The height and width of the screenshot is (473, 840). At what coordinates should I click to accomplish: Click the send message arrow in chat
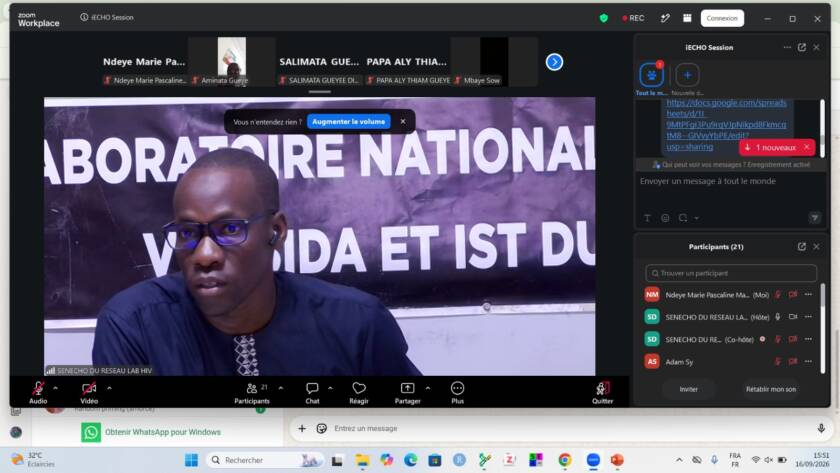click(x=814, y=217)
